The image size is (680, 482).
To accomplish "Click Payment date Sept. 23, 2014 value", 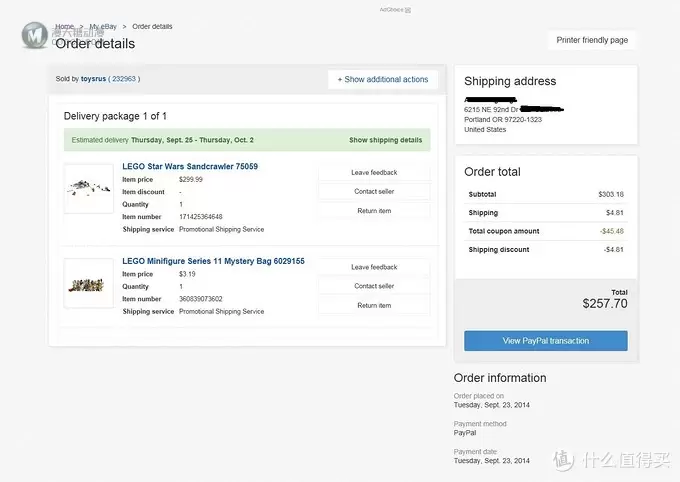I will pyautogui.click(x=492, y=461).
